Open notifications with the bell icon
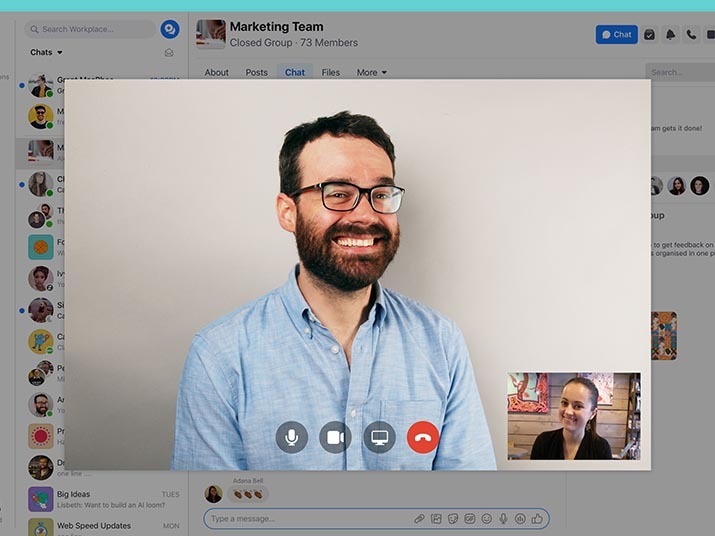This screenshot has height=536, width=715. pyautogui.click(x=670, y=35)
